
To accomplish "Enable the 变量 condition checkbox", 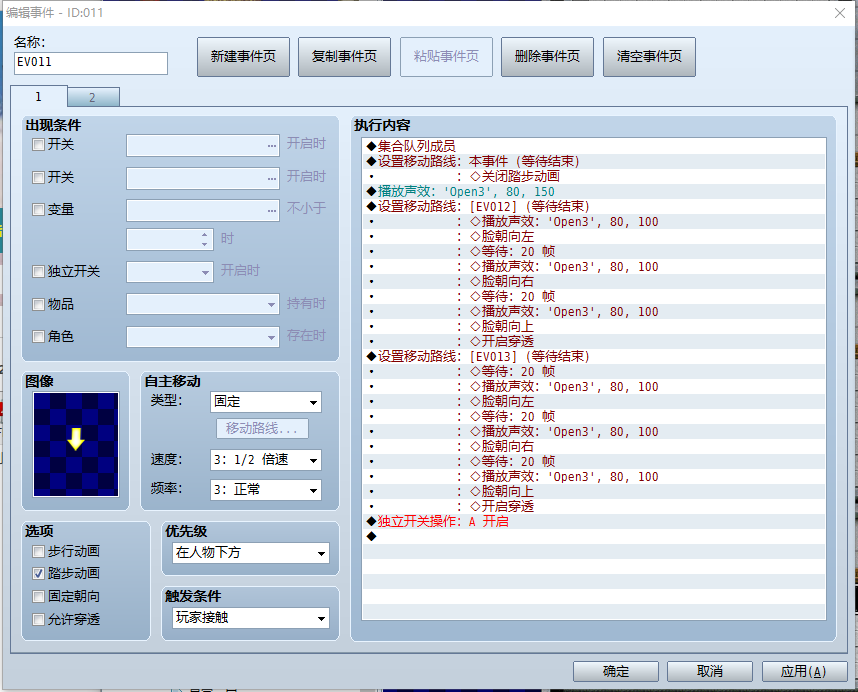I will pos(38,210).
